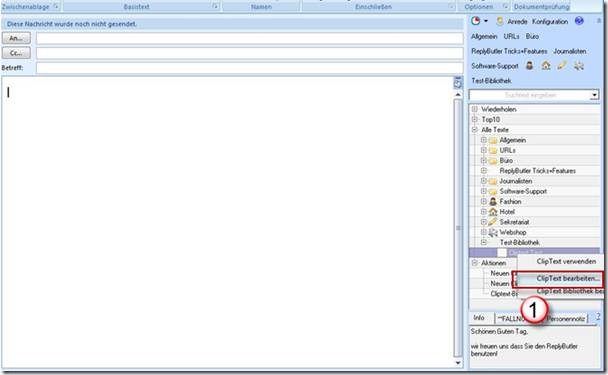Open the dropdown arrow beside the pie icon

point(486,21)
